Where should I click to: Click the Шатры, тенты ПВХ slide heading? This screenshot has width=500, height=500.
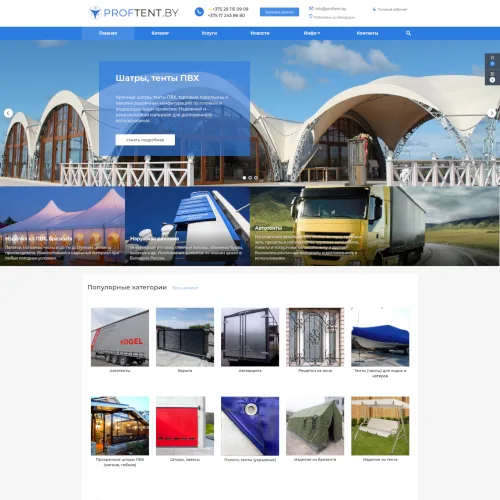pos(157,78)
